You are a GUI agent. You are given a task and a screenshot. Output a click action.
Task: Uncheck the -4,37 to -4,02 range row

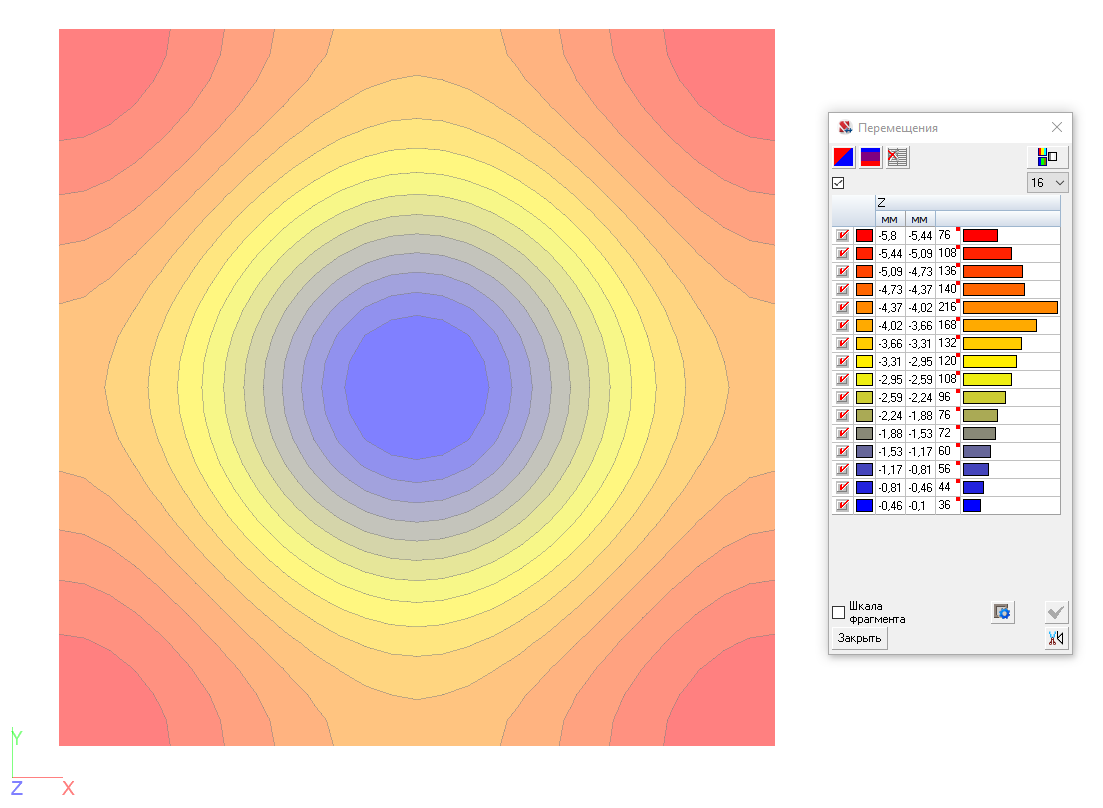[x=842, y=307]
